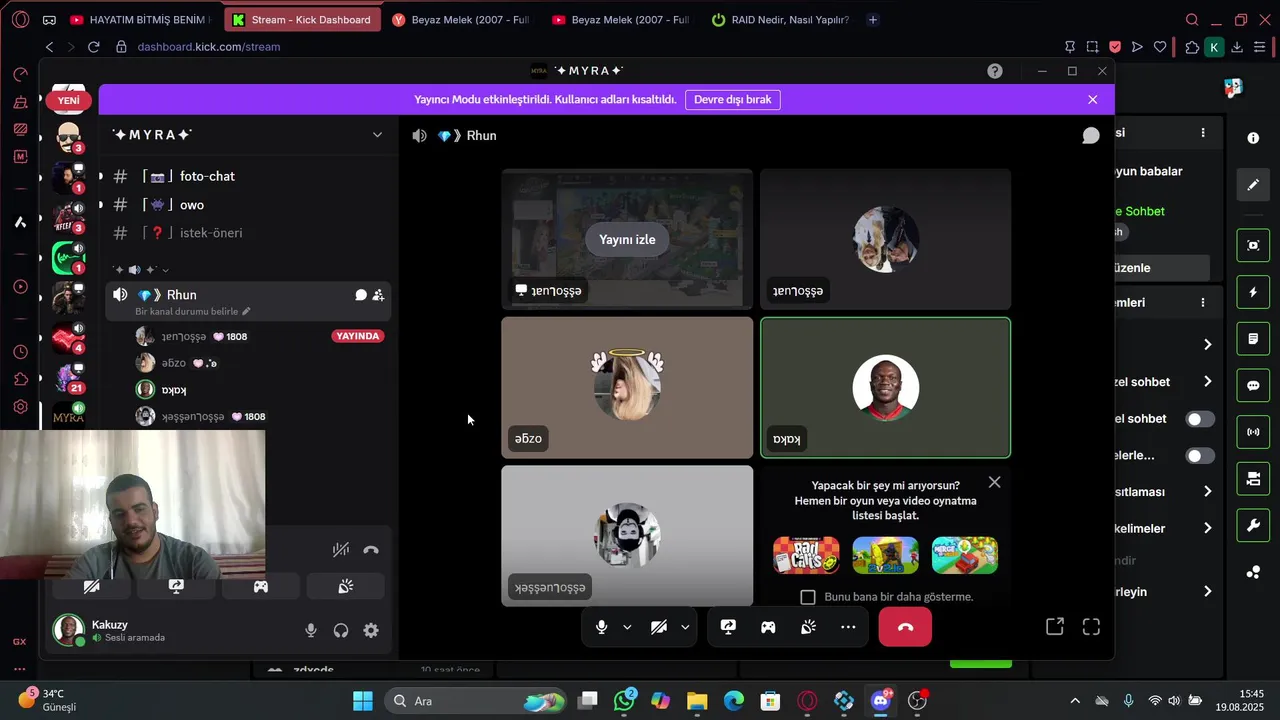Open the server with the 21 badge
Image resolution: width=1280 pixels, height=720 pixels.
click(x=69, y=377)
